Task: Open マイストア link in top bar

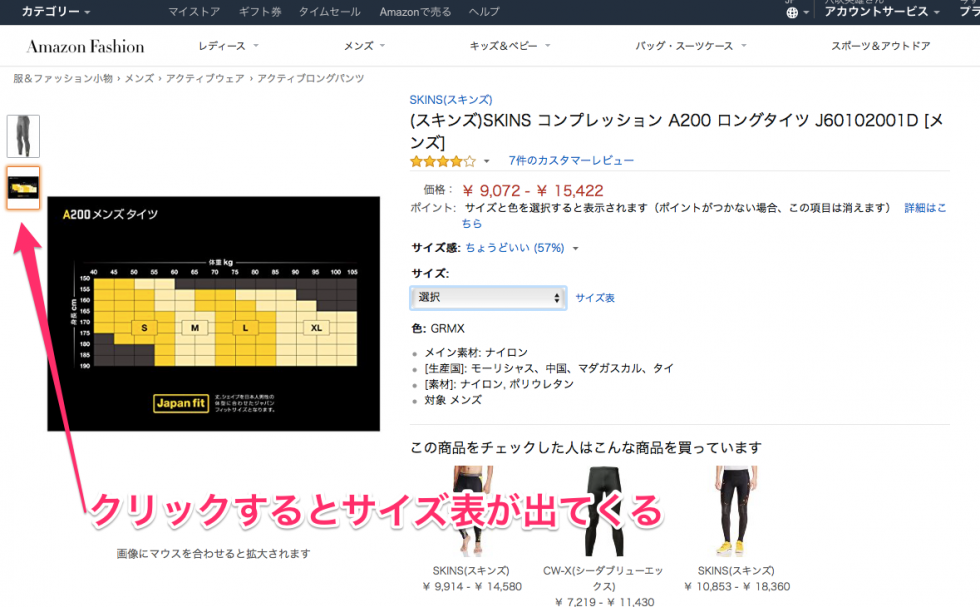Action: (194, 12)
